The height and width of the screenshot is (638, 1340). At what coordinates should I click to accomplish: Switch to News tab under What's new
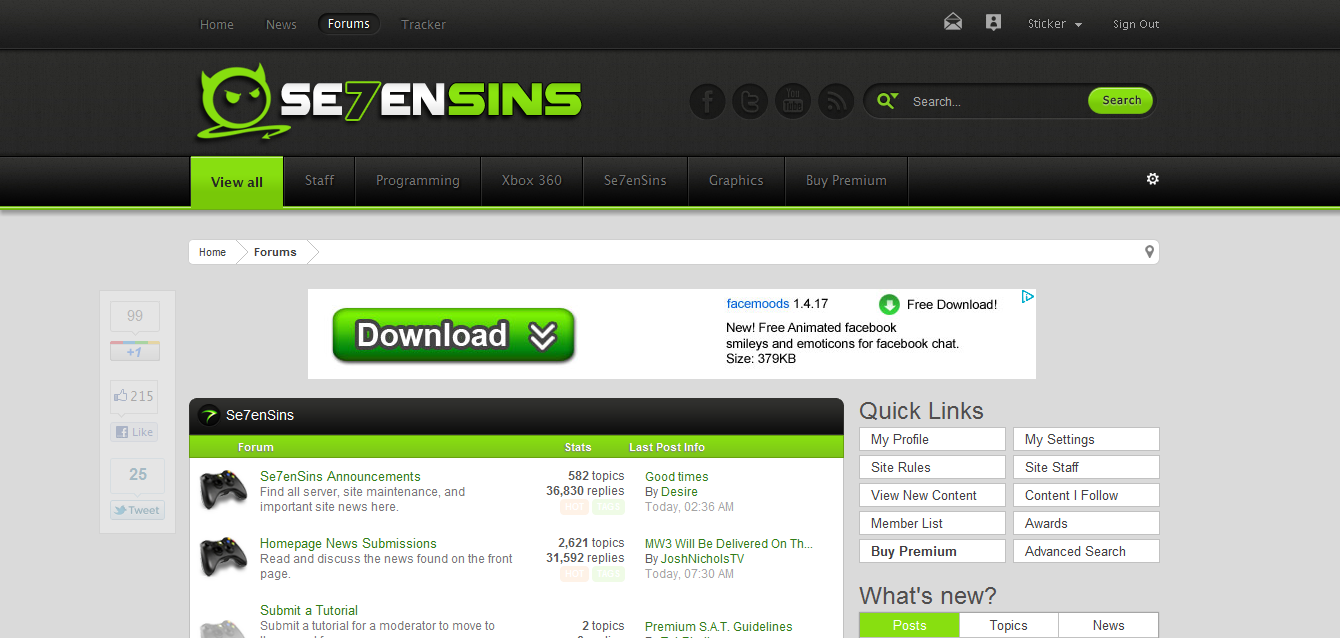pos(1108,625)
